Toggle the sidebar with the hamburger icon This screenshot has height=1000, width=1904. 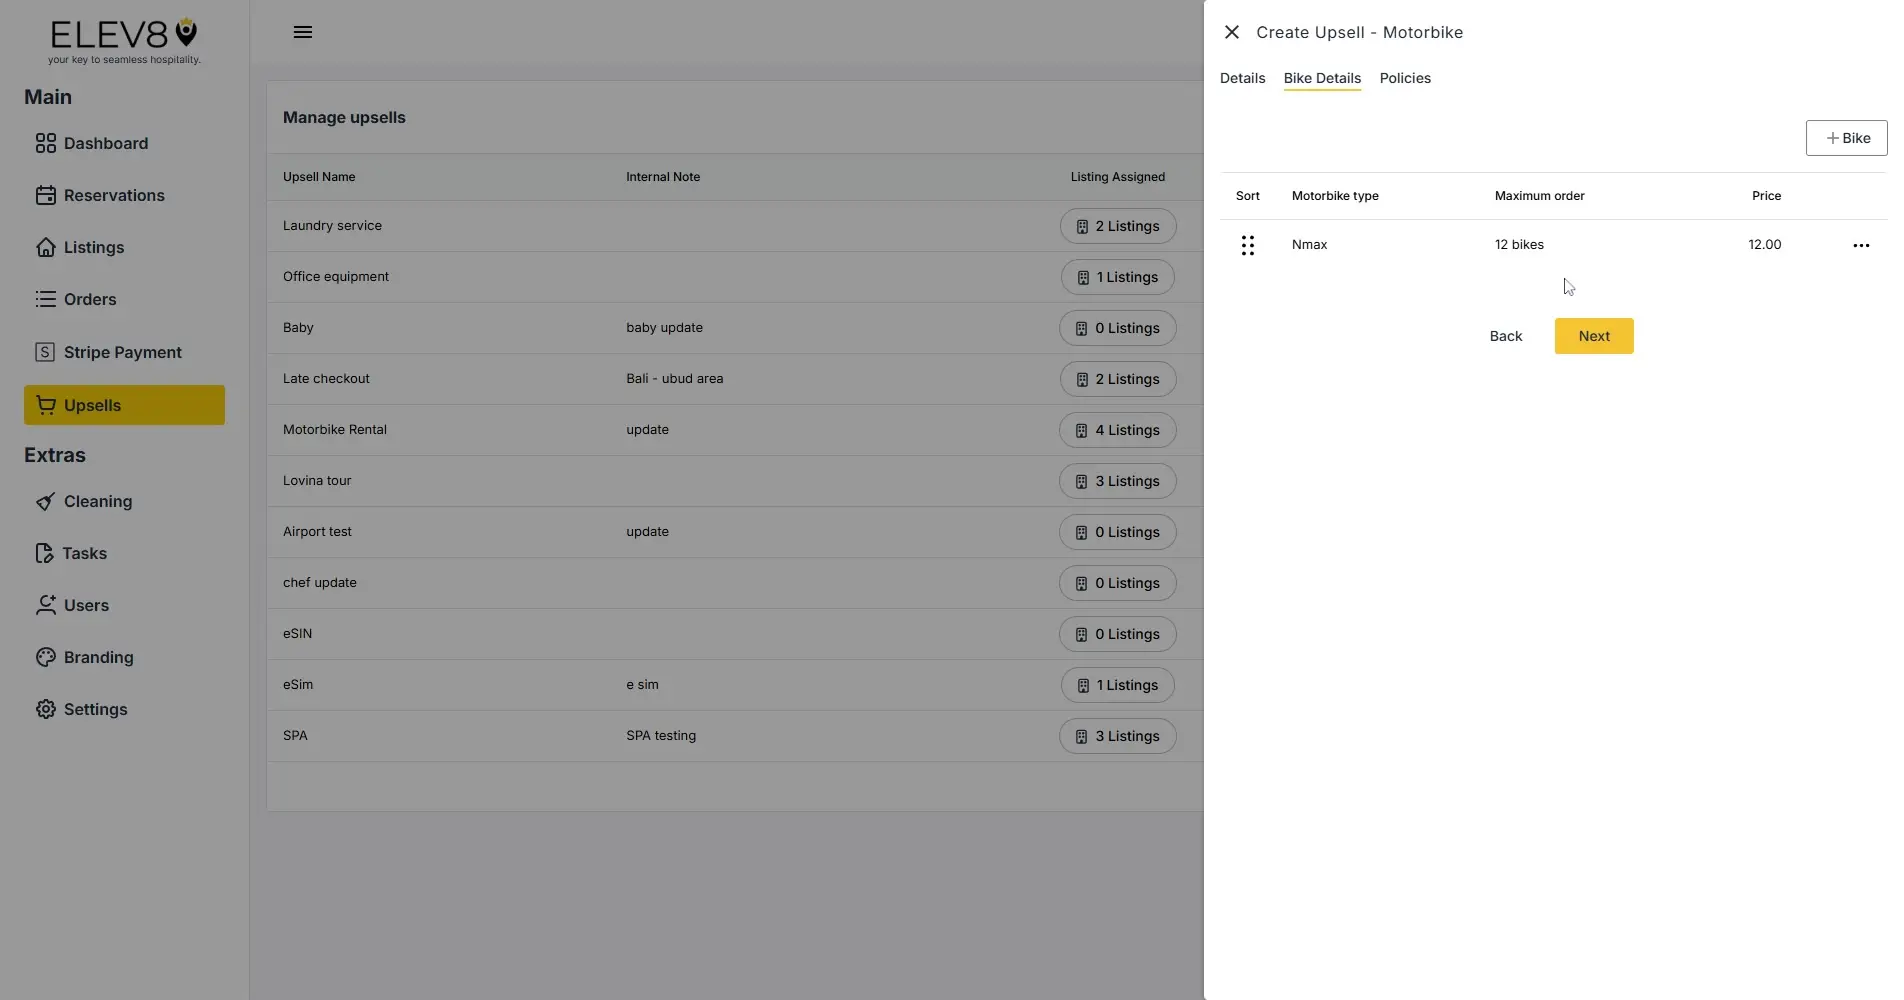pos(302,31)
